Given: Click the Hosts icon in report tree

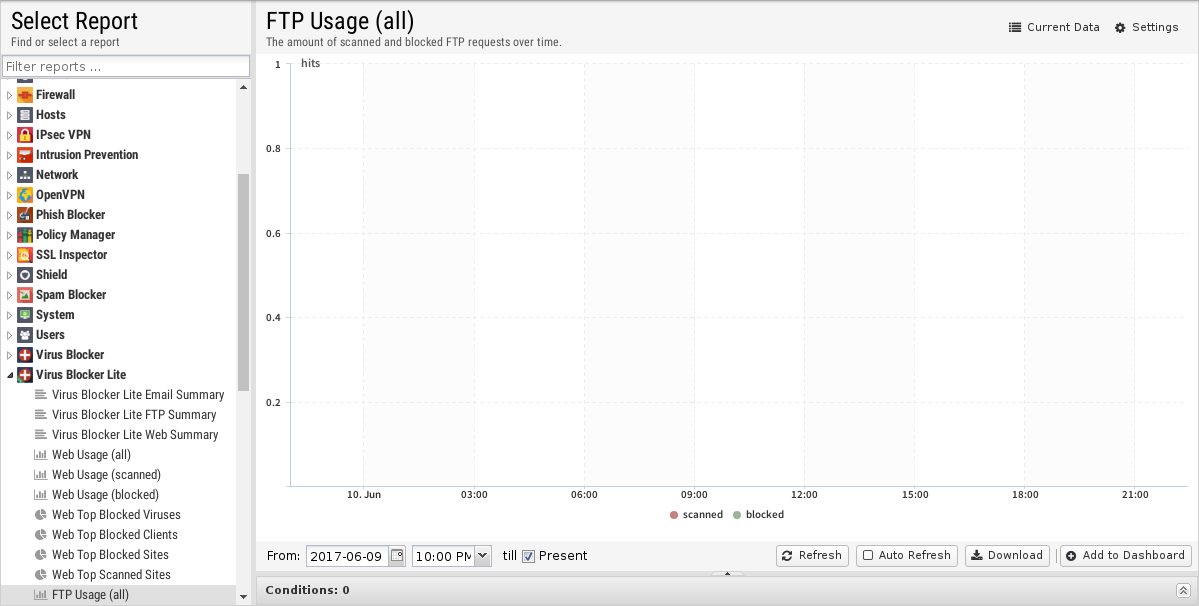Looking at the screenshot, I should tap(25, 115).
